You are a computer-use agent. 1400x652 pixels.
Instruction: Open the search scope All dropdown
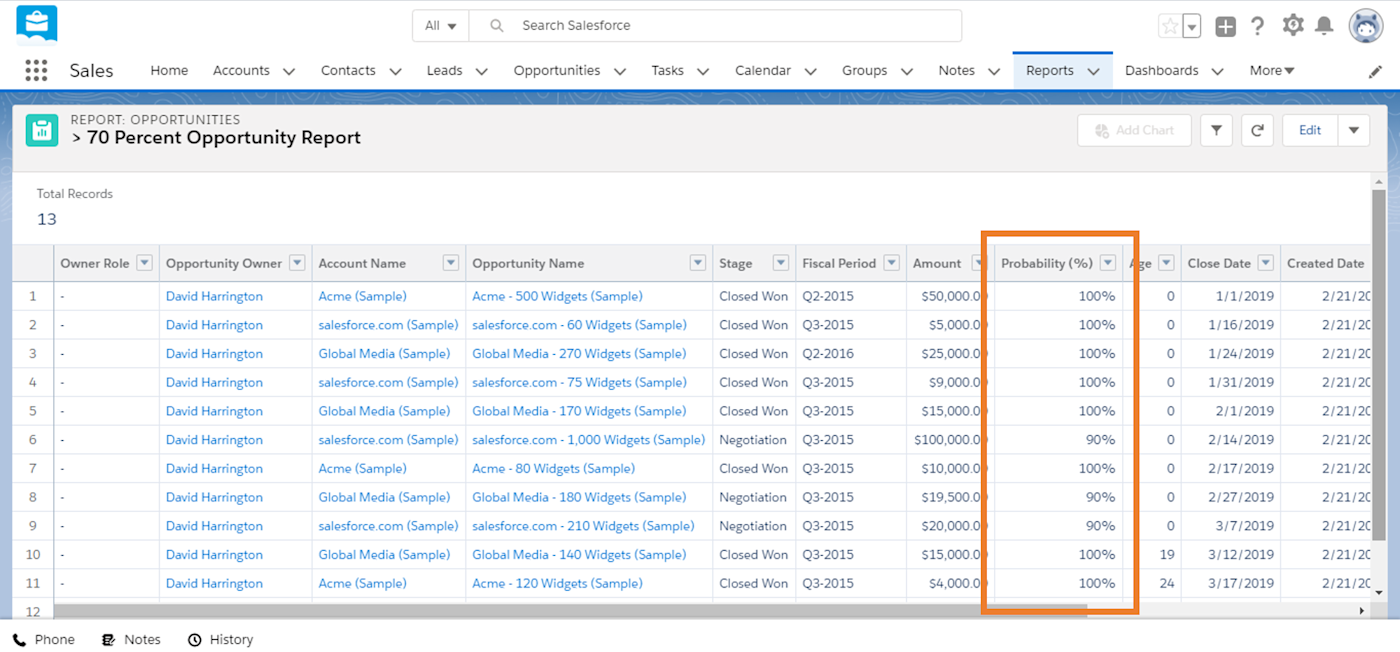click(x=441, y=26)
